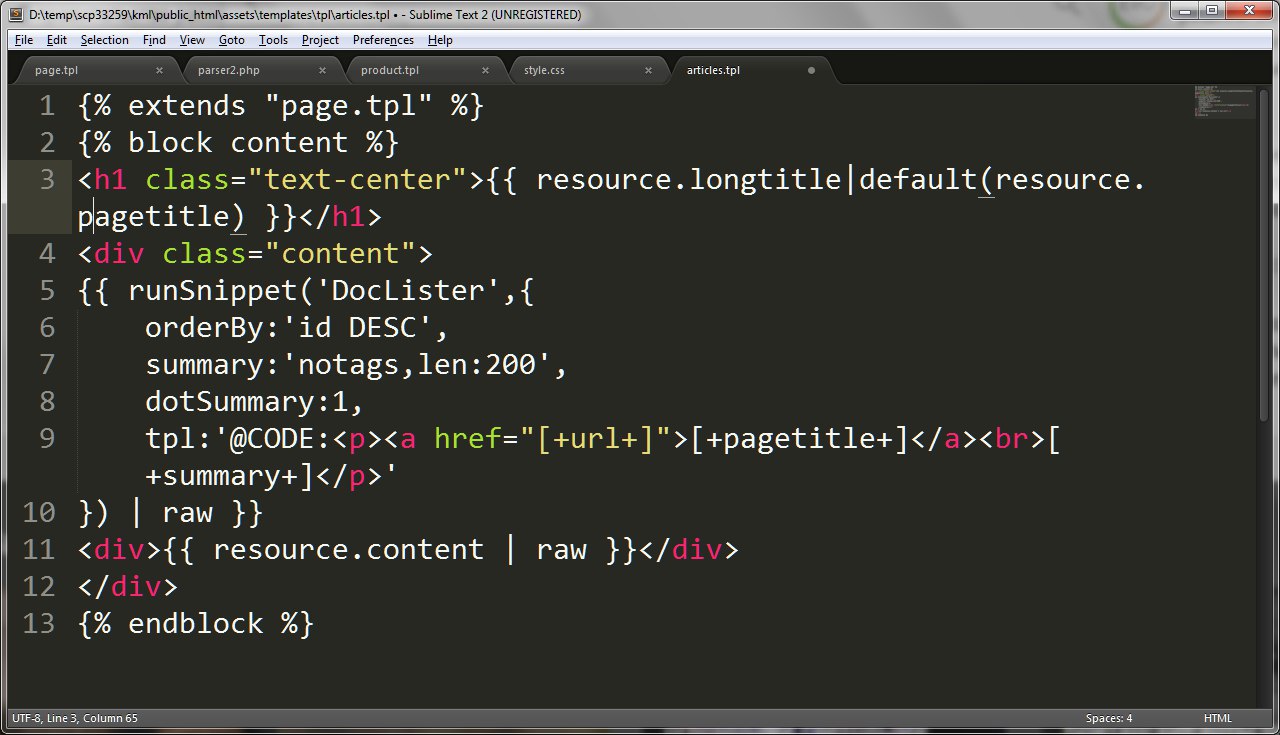Screen dimensions: 1280x735
Task: Open the Find menu
Action: [x=154, y=40]
